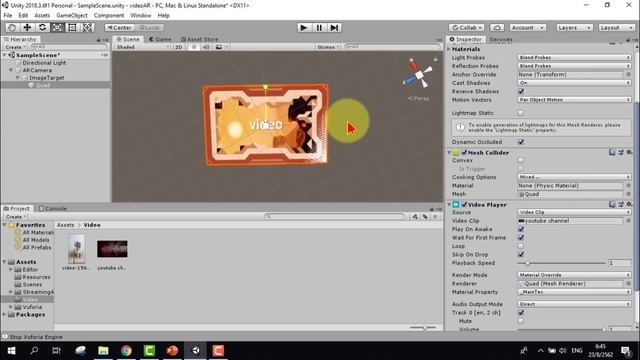Switch to the Console tab
The height and width of the screenshot is (360, 640).
(x=53, y=209)
